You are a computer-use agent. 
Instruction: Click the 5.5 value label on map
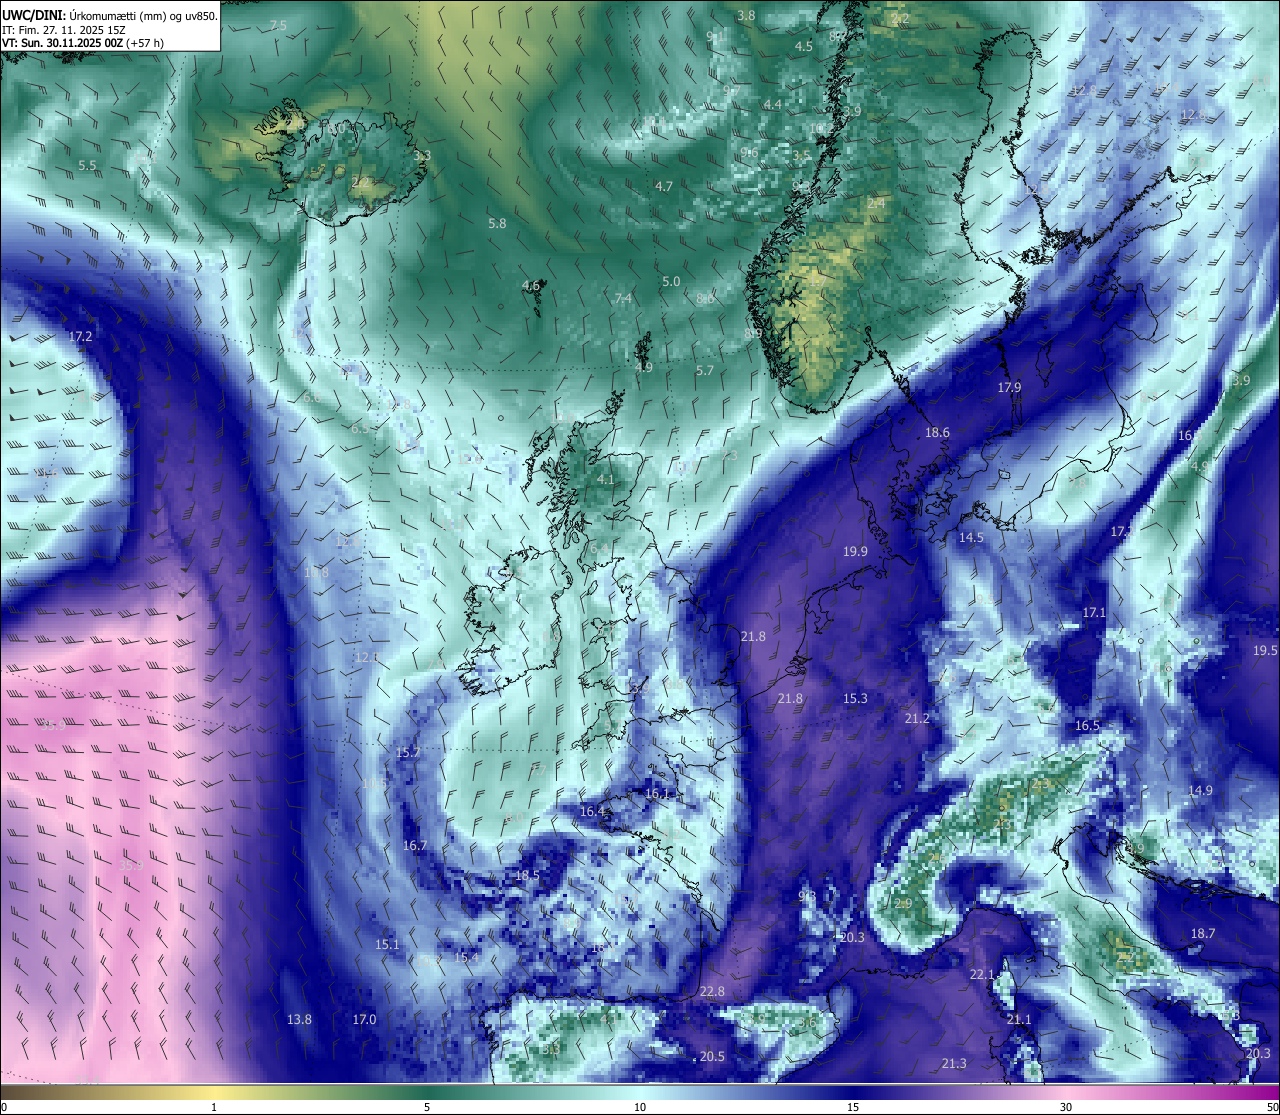(88, 165)
